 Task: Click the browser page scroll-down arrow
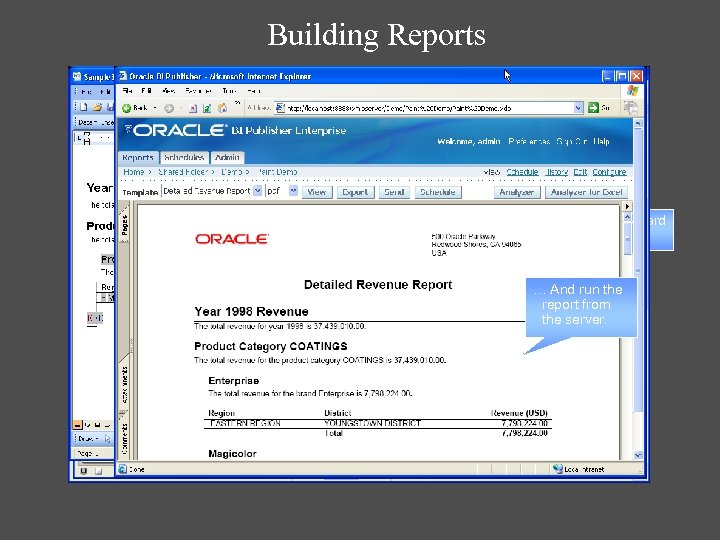pyautogui.click(x=638, y=455)
